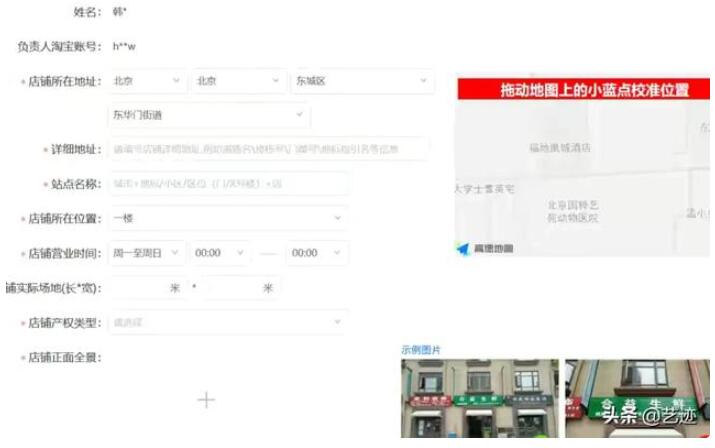Open the 东华门街道 street dropdown
Image resolution: width=715 pixels, height=448 pixels.
coord(208,115)
